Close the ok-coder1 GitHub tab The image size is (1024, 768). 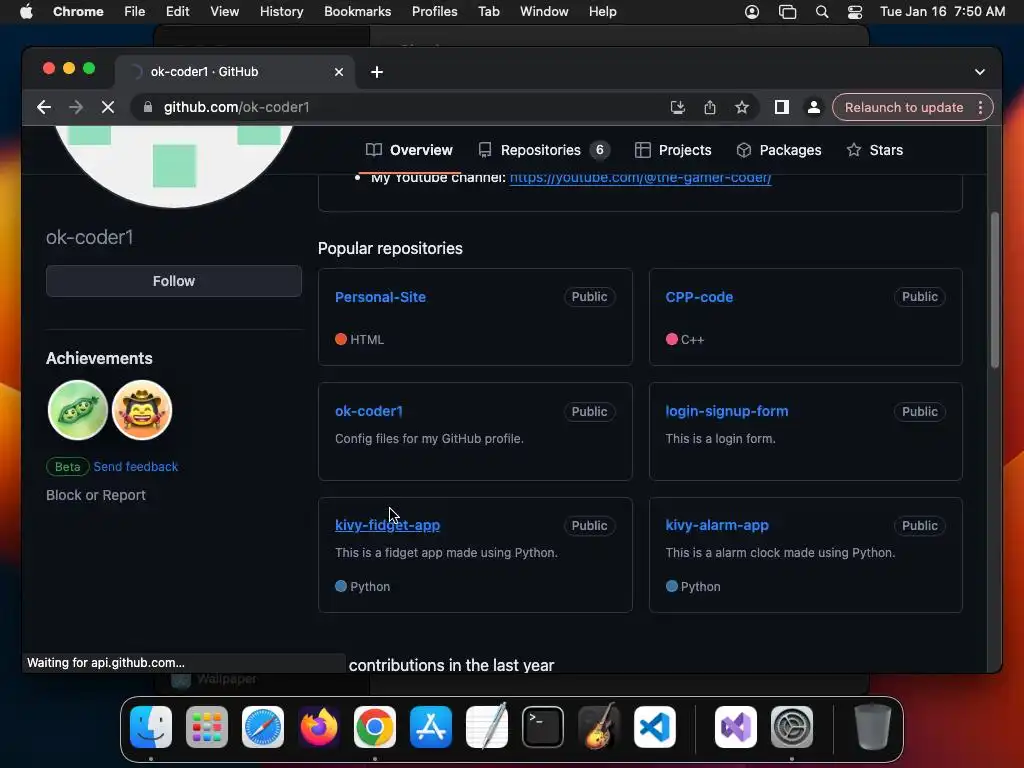click(339, 72)
